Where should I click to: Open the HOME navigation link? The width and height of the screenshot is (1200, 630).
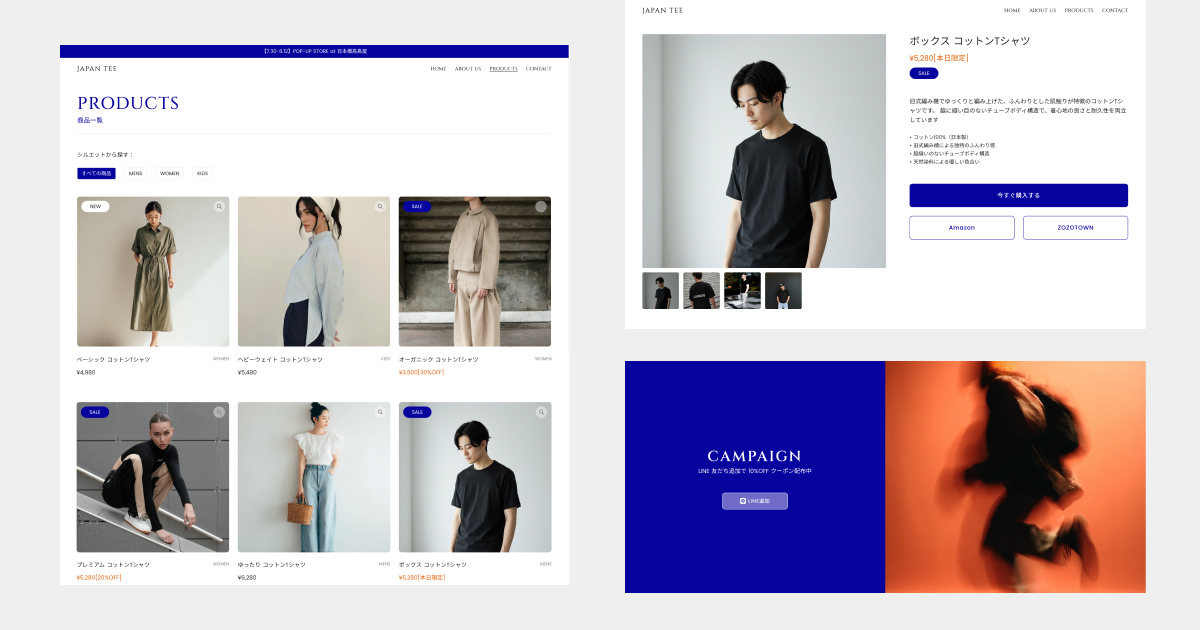pyautogui.click(x=437, y=68)
